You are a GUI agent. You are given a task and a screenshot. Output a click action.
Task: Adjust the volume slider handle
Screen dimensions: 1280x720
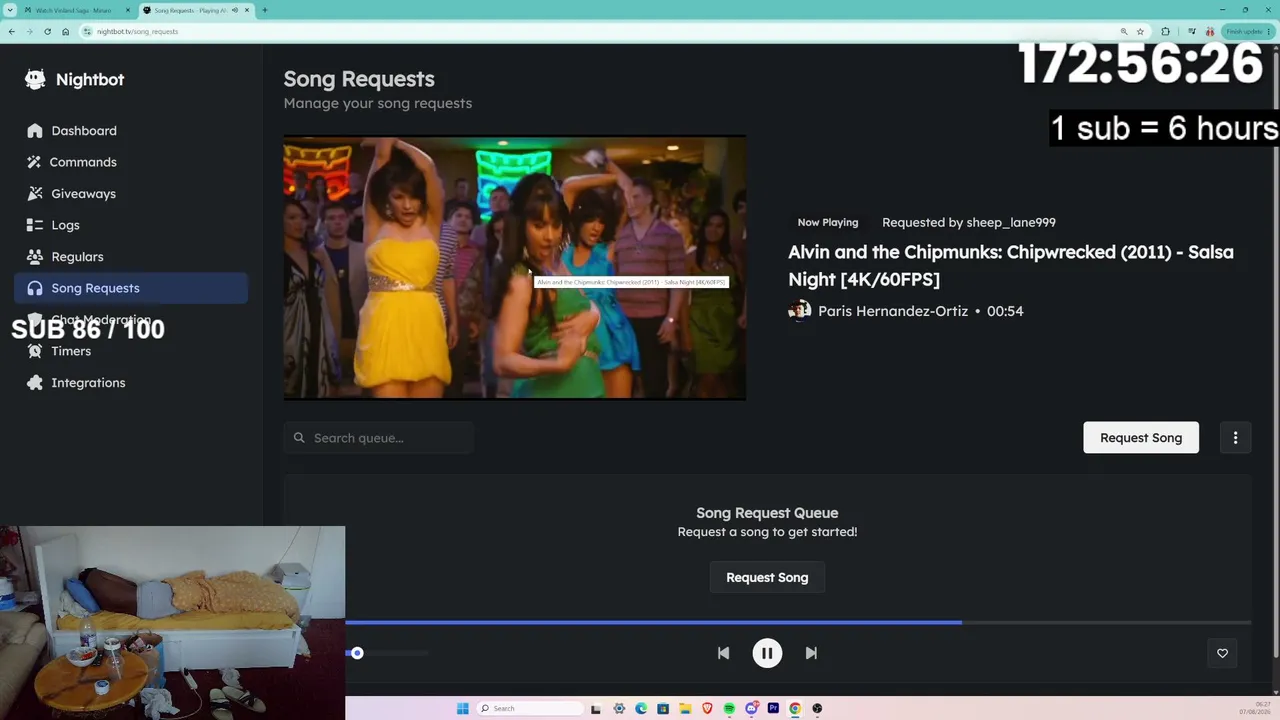coord(357,653)
